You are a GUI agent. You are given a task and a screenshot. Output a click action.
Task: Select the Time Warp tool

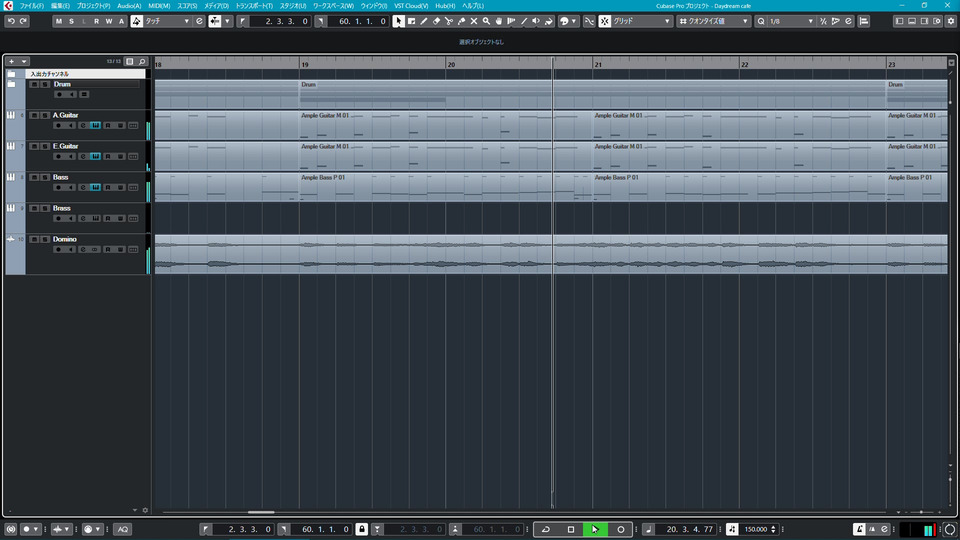tap(511, 21)
